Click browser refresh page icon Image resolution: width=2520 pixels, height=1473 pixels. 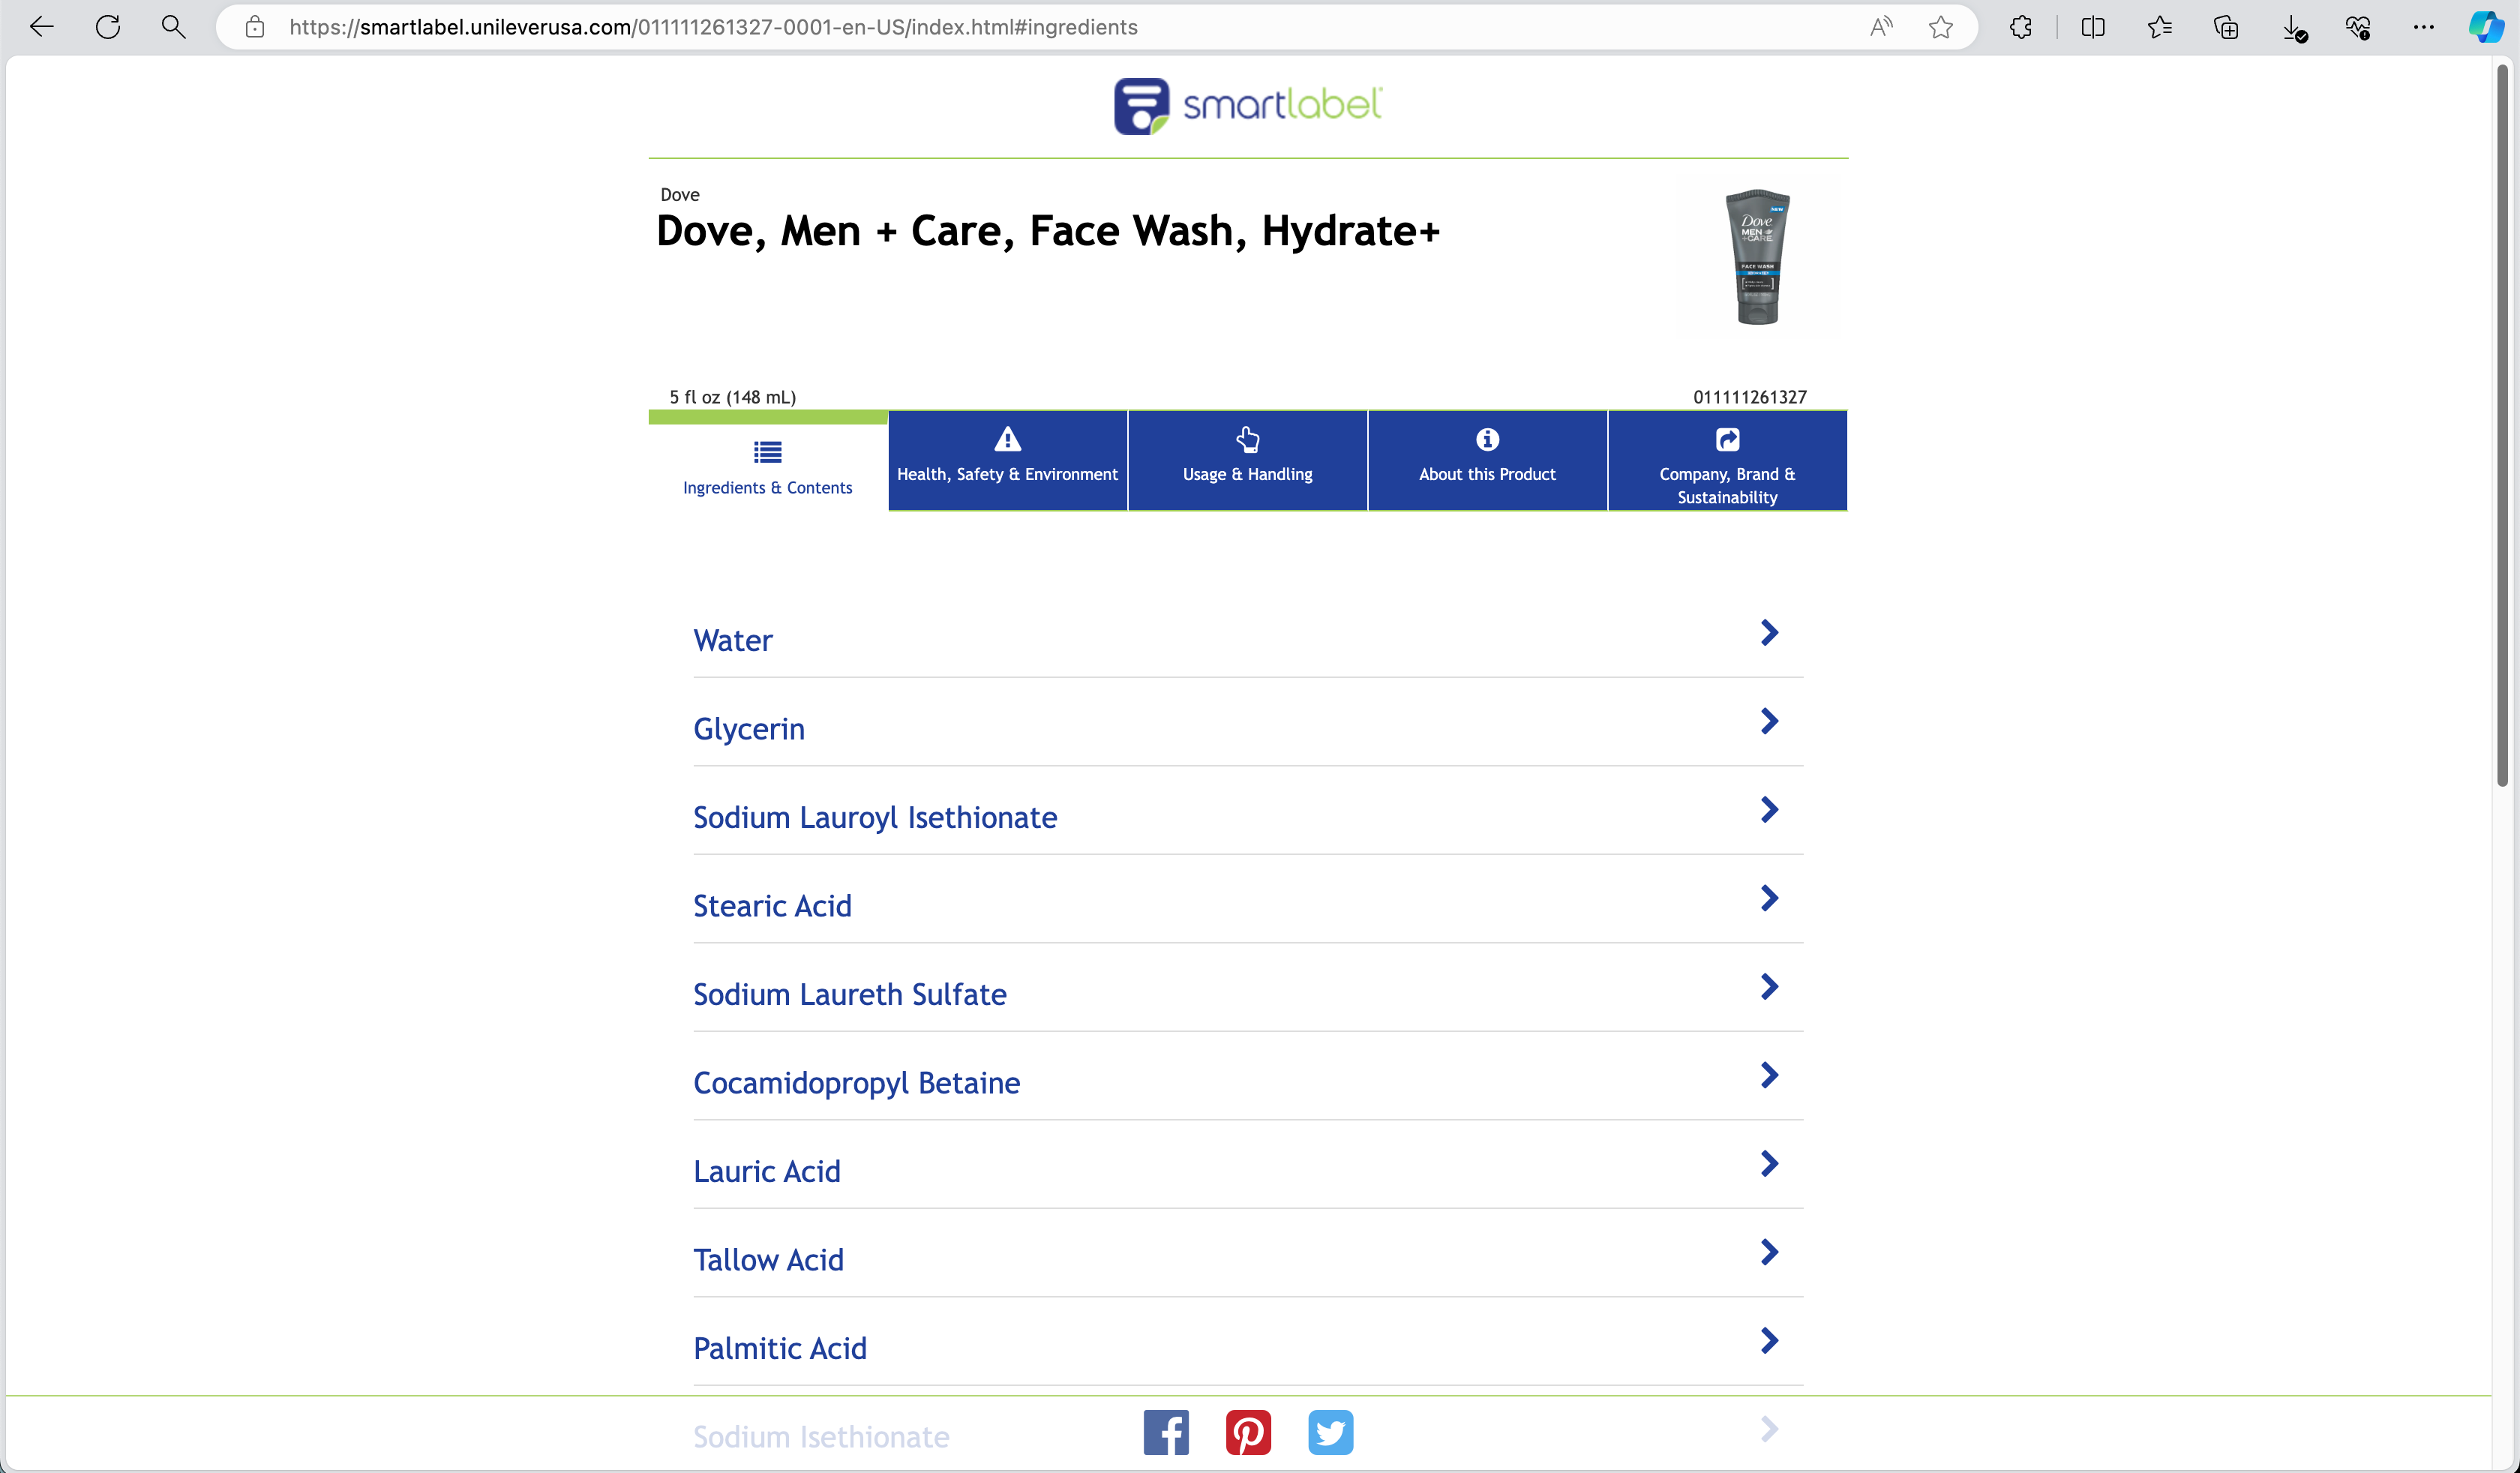(x=108, y=27)
